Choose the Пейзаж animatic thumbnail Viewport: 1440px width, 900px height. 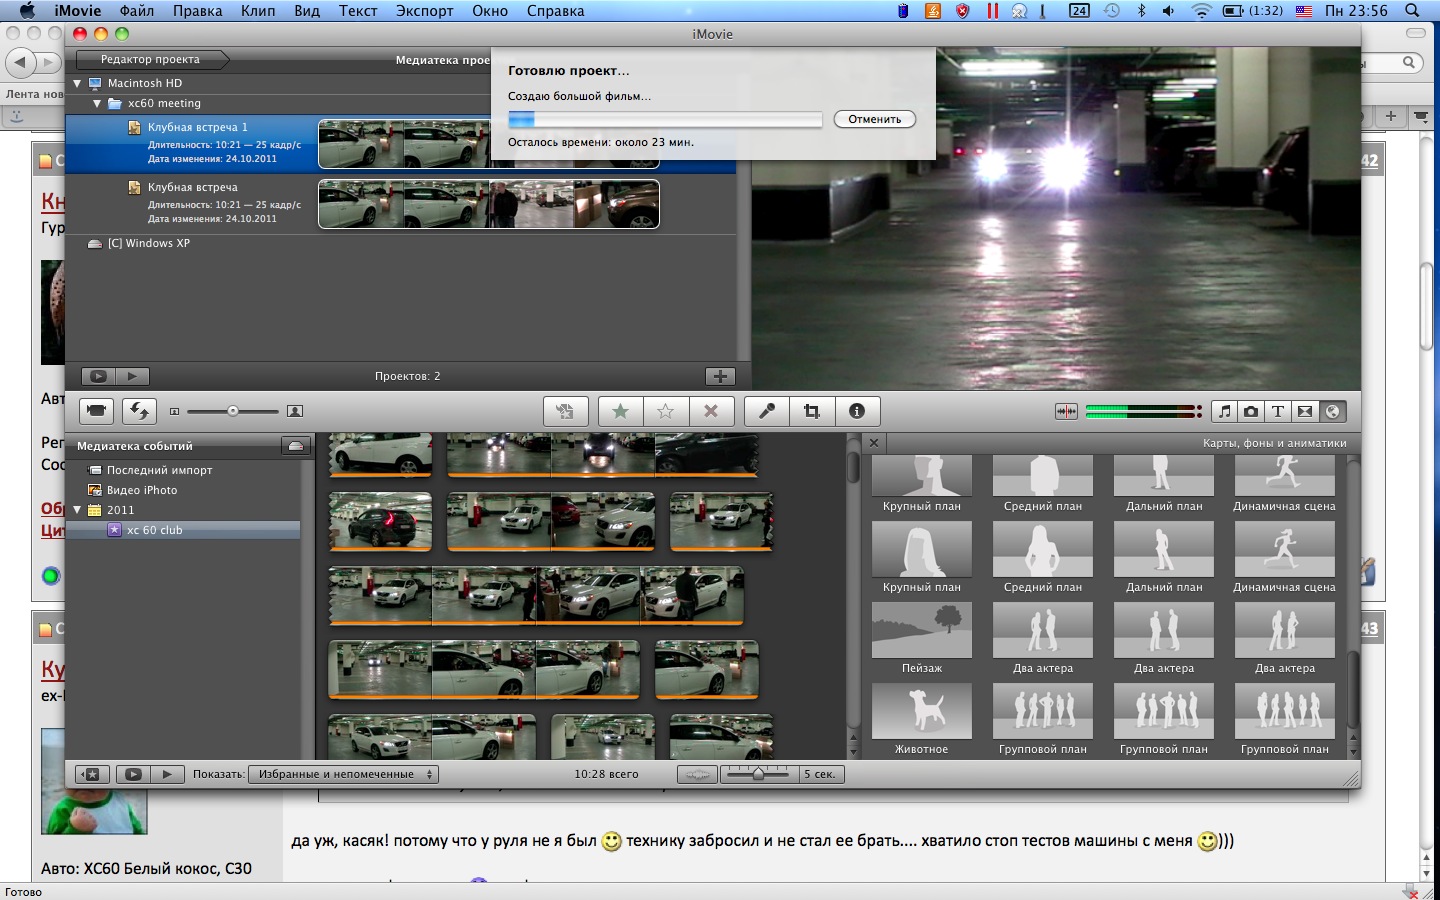coord(922,630)
